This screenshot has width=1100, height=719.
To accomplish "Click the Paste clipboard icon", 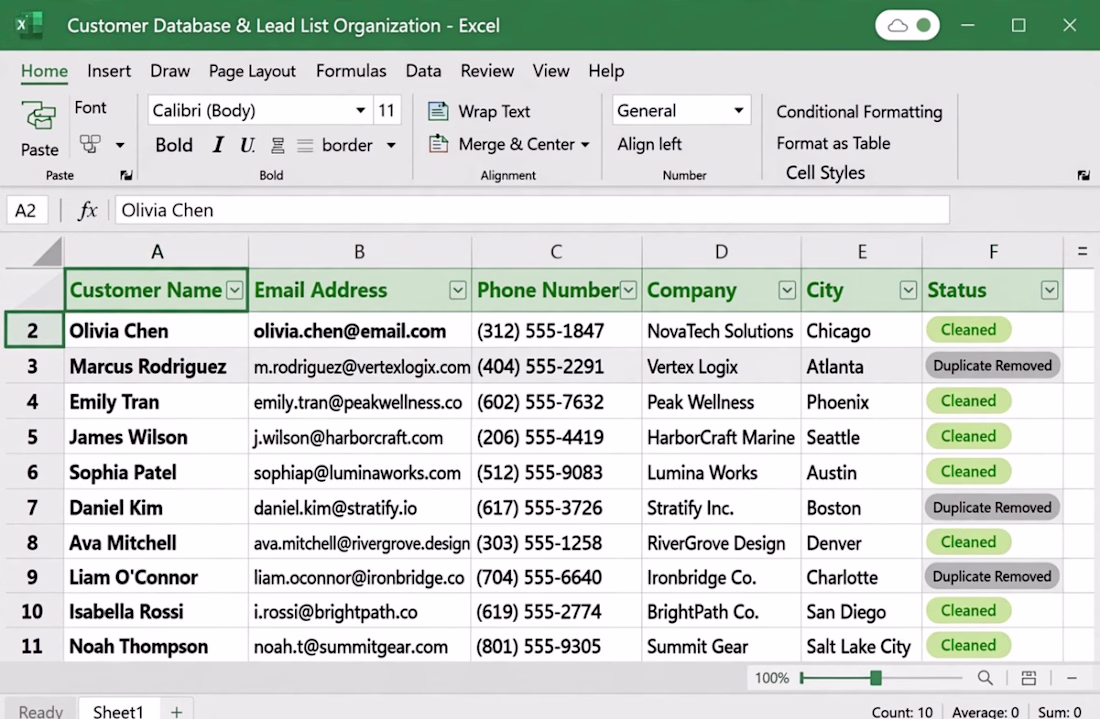I will click(39, 116).
